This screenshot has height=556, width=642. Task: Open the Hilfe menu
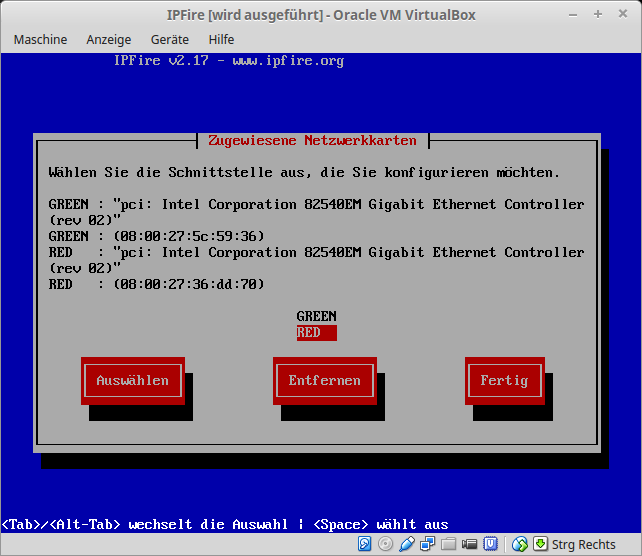pyautogui.click(x=221, y=39)
